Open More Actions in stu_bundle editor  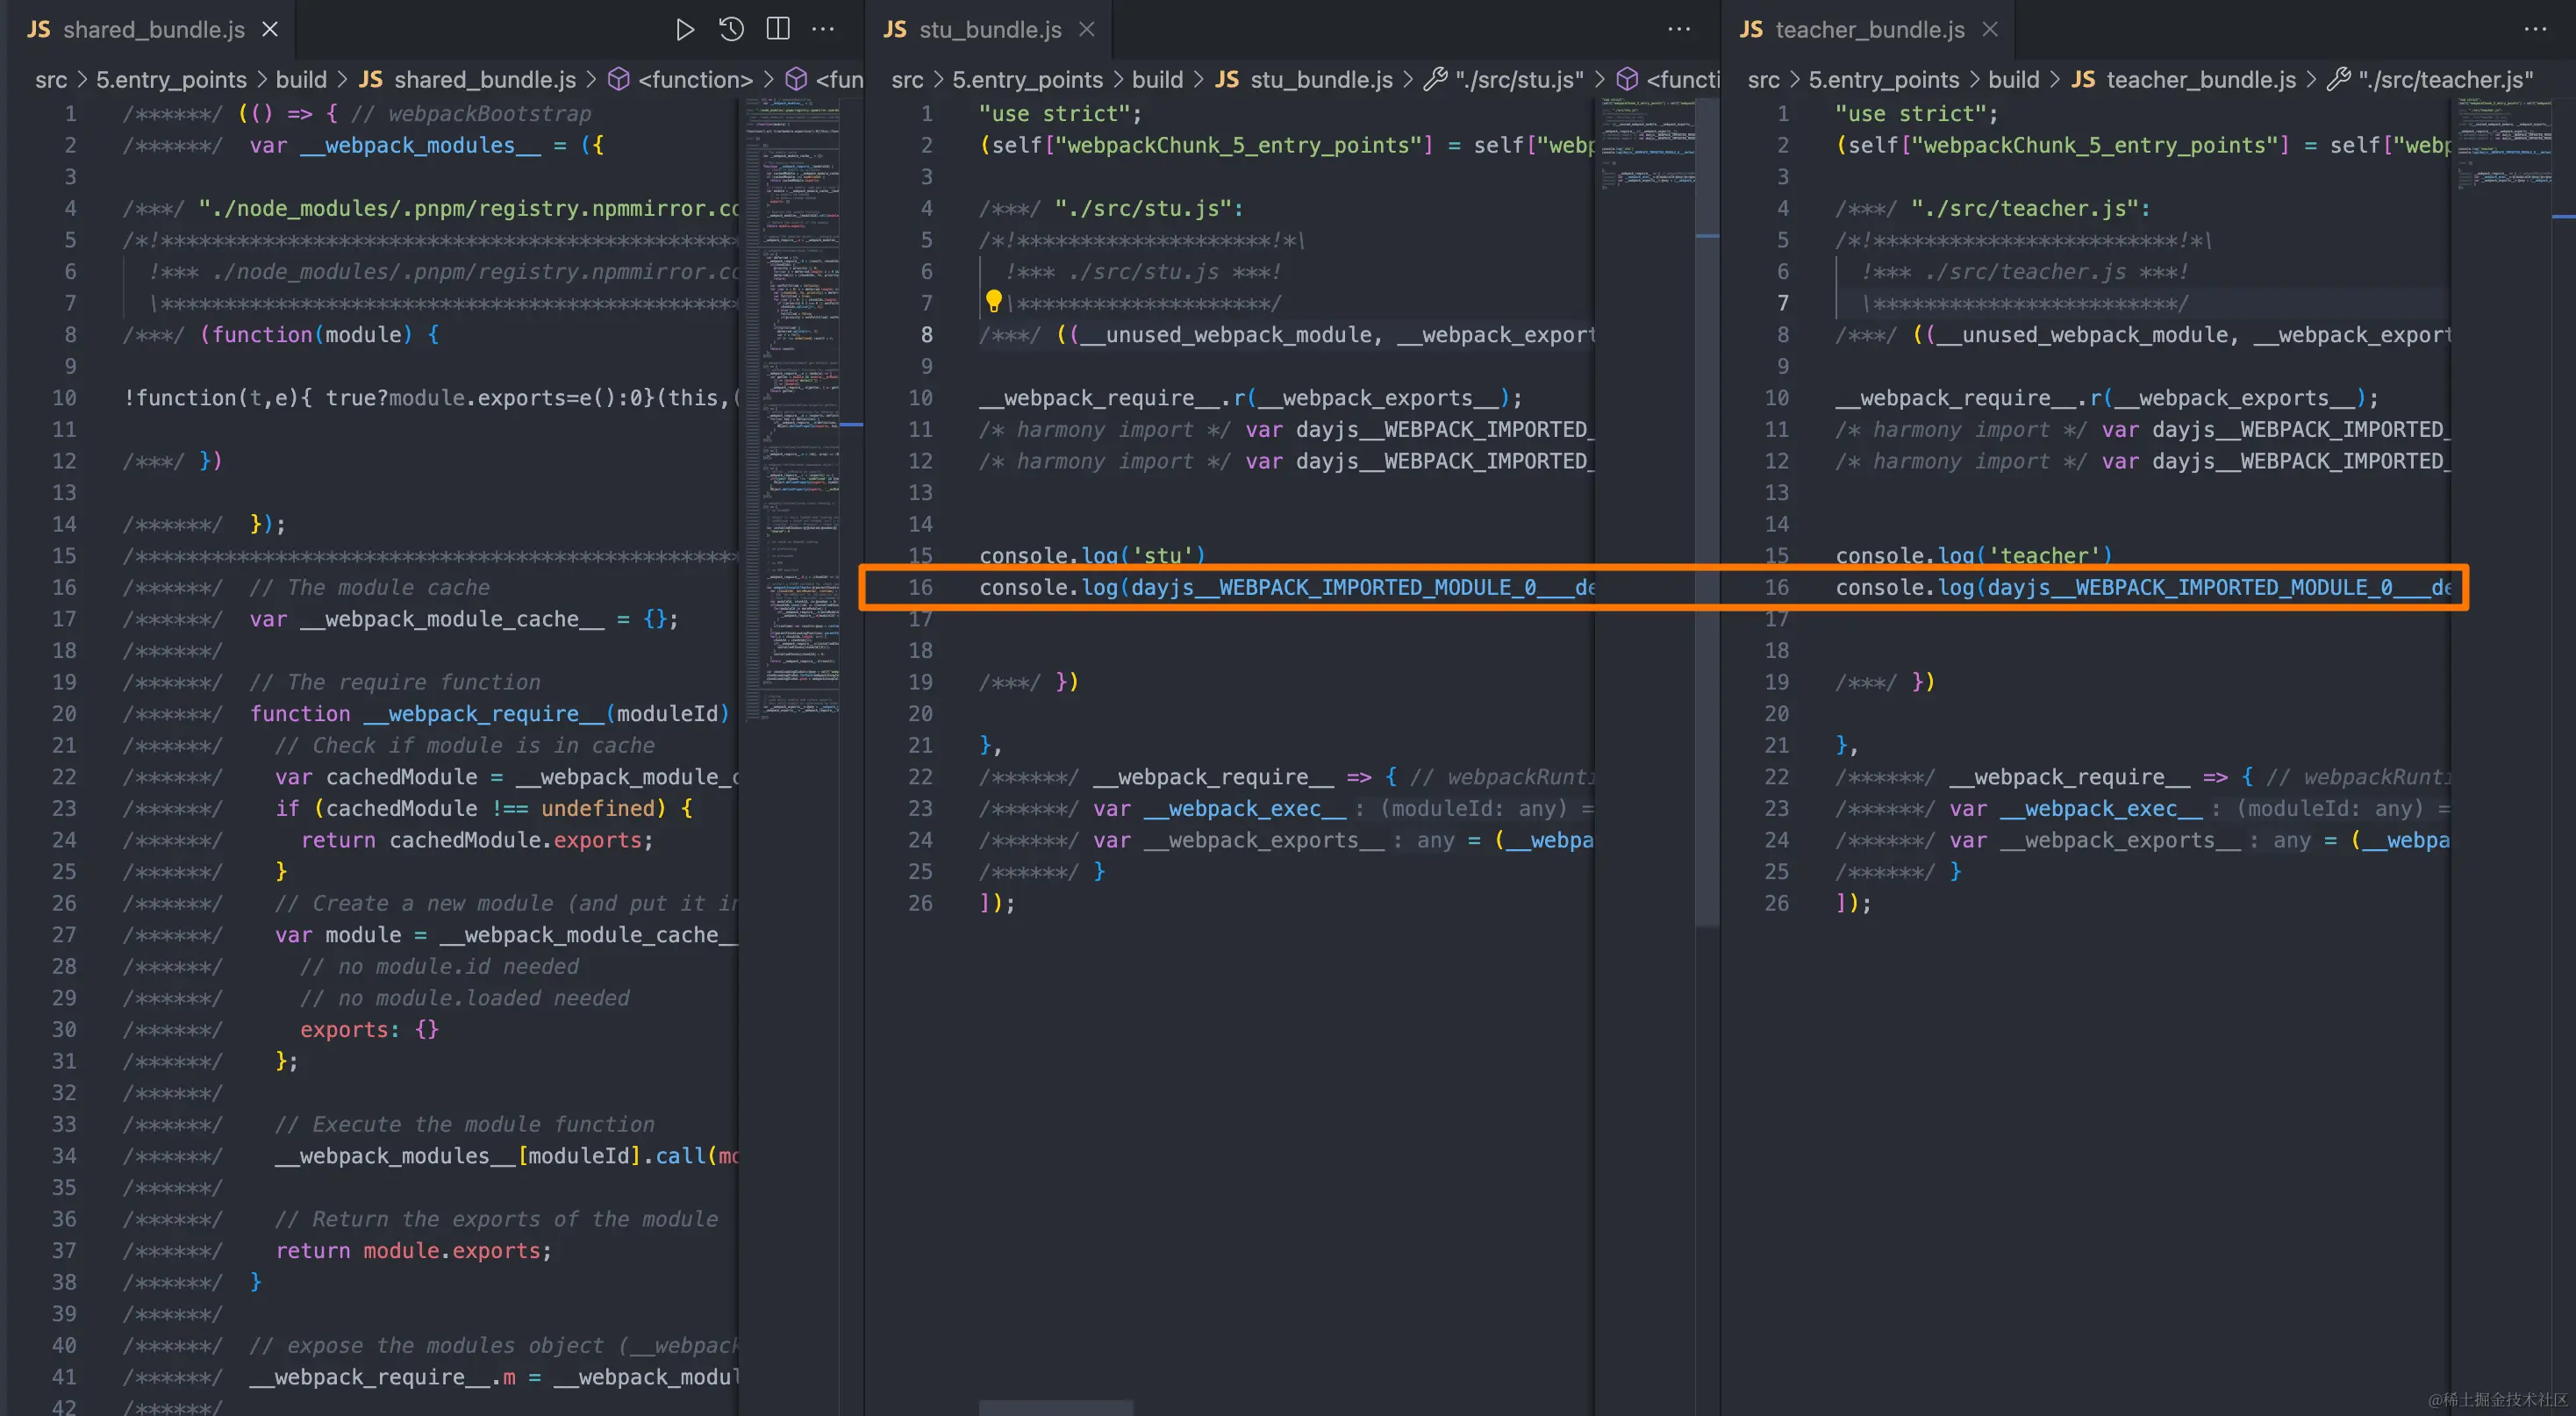(x=1679, y=30)
